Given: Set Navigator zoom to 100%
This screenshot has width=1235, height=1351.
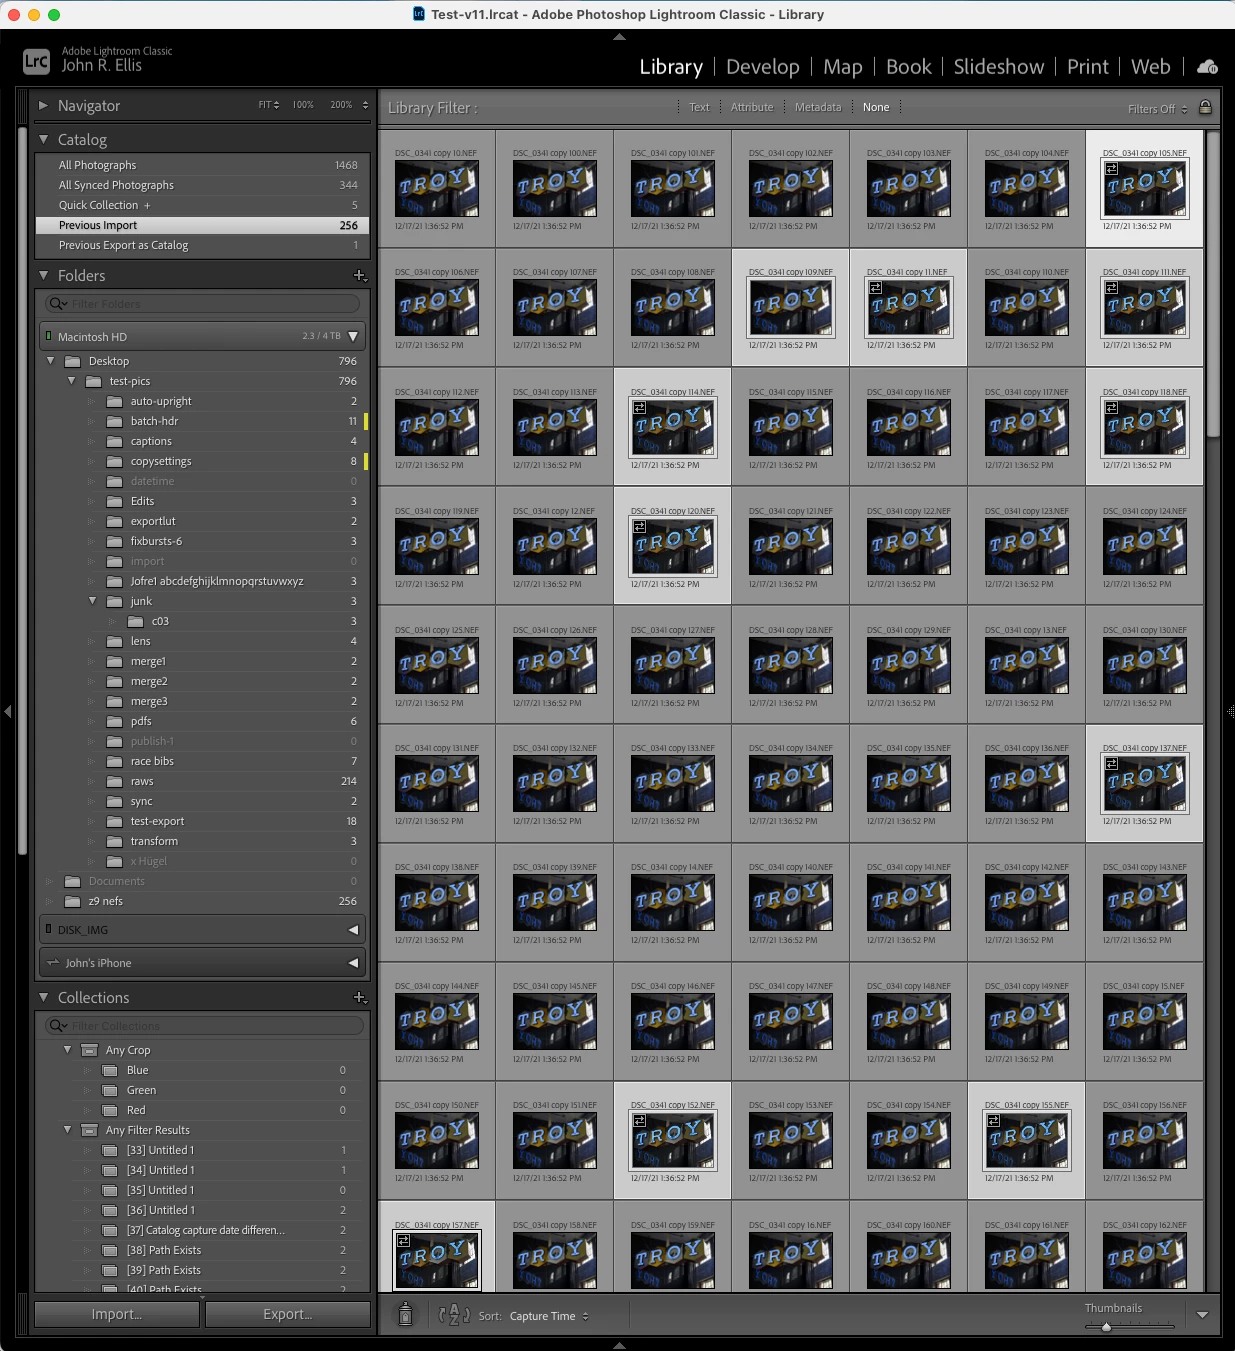Looking at the screenshot, I should click(x=303, y=105).
